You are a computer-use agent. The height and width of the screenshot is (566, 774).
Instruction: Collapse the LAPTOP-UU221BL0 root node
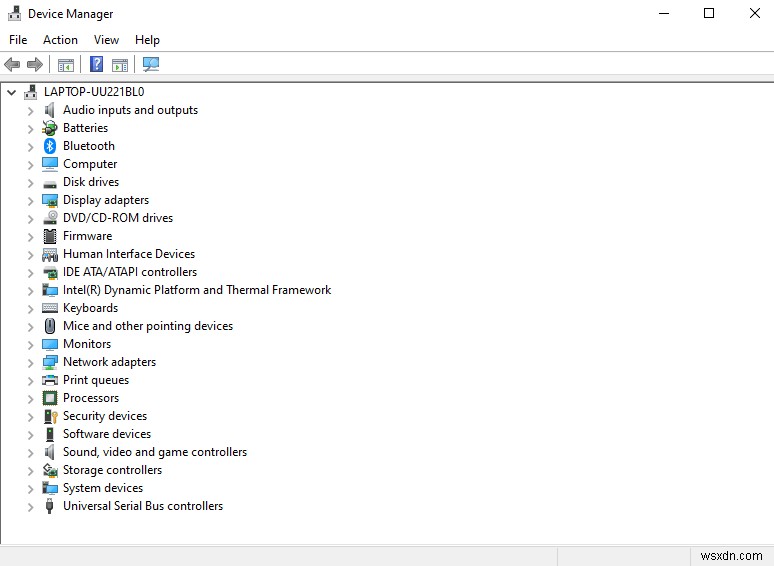pos(11,92)
